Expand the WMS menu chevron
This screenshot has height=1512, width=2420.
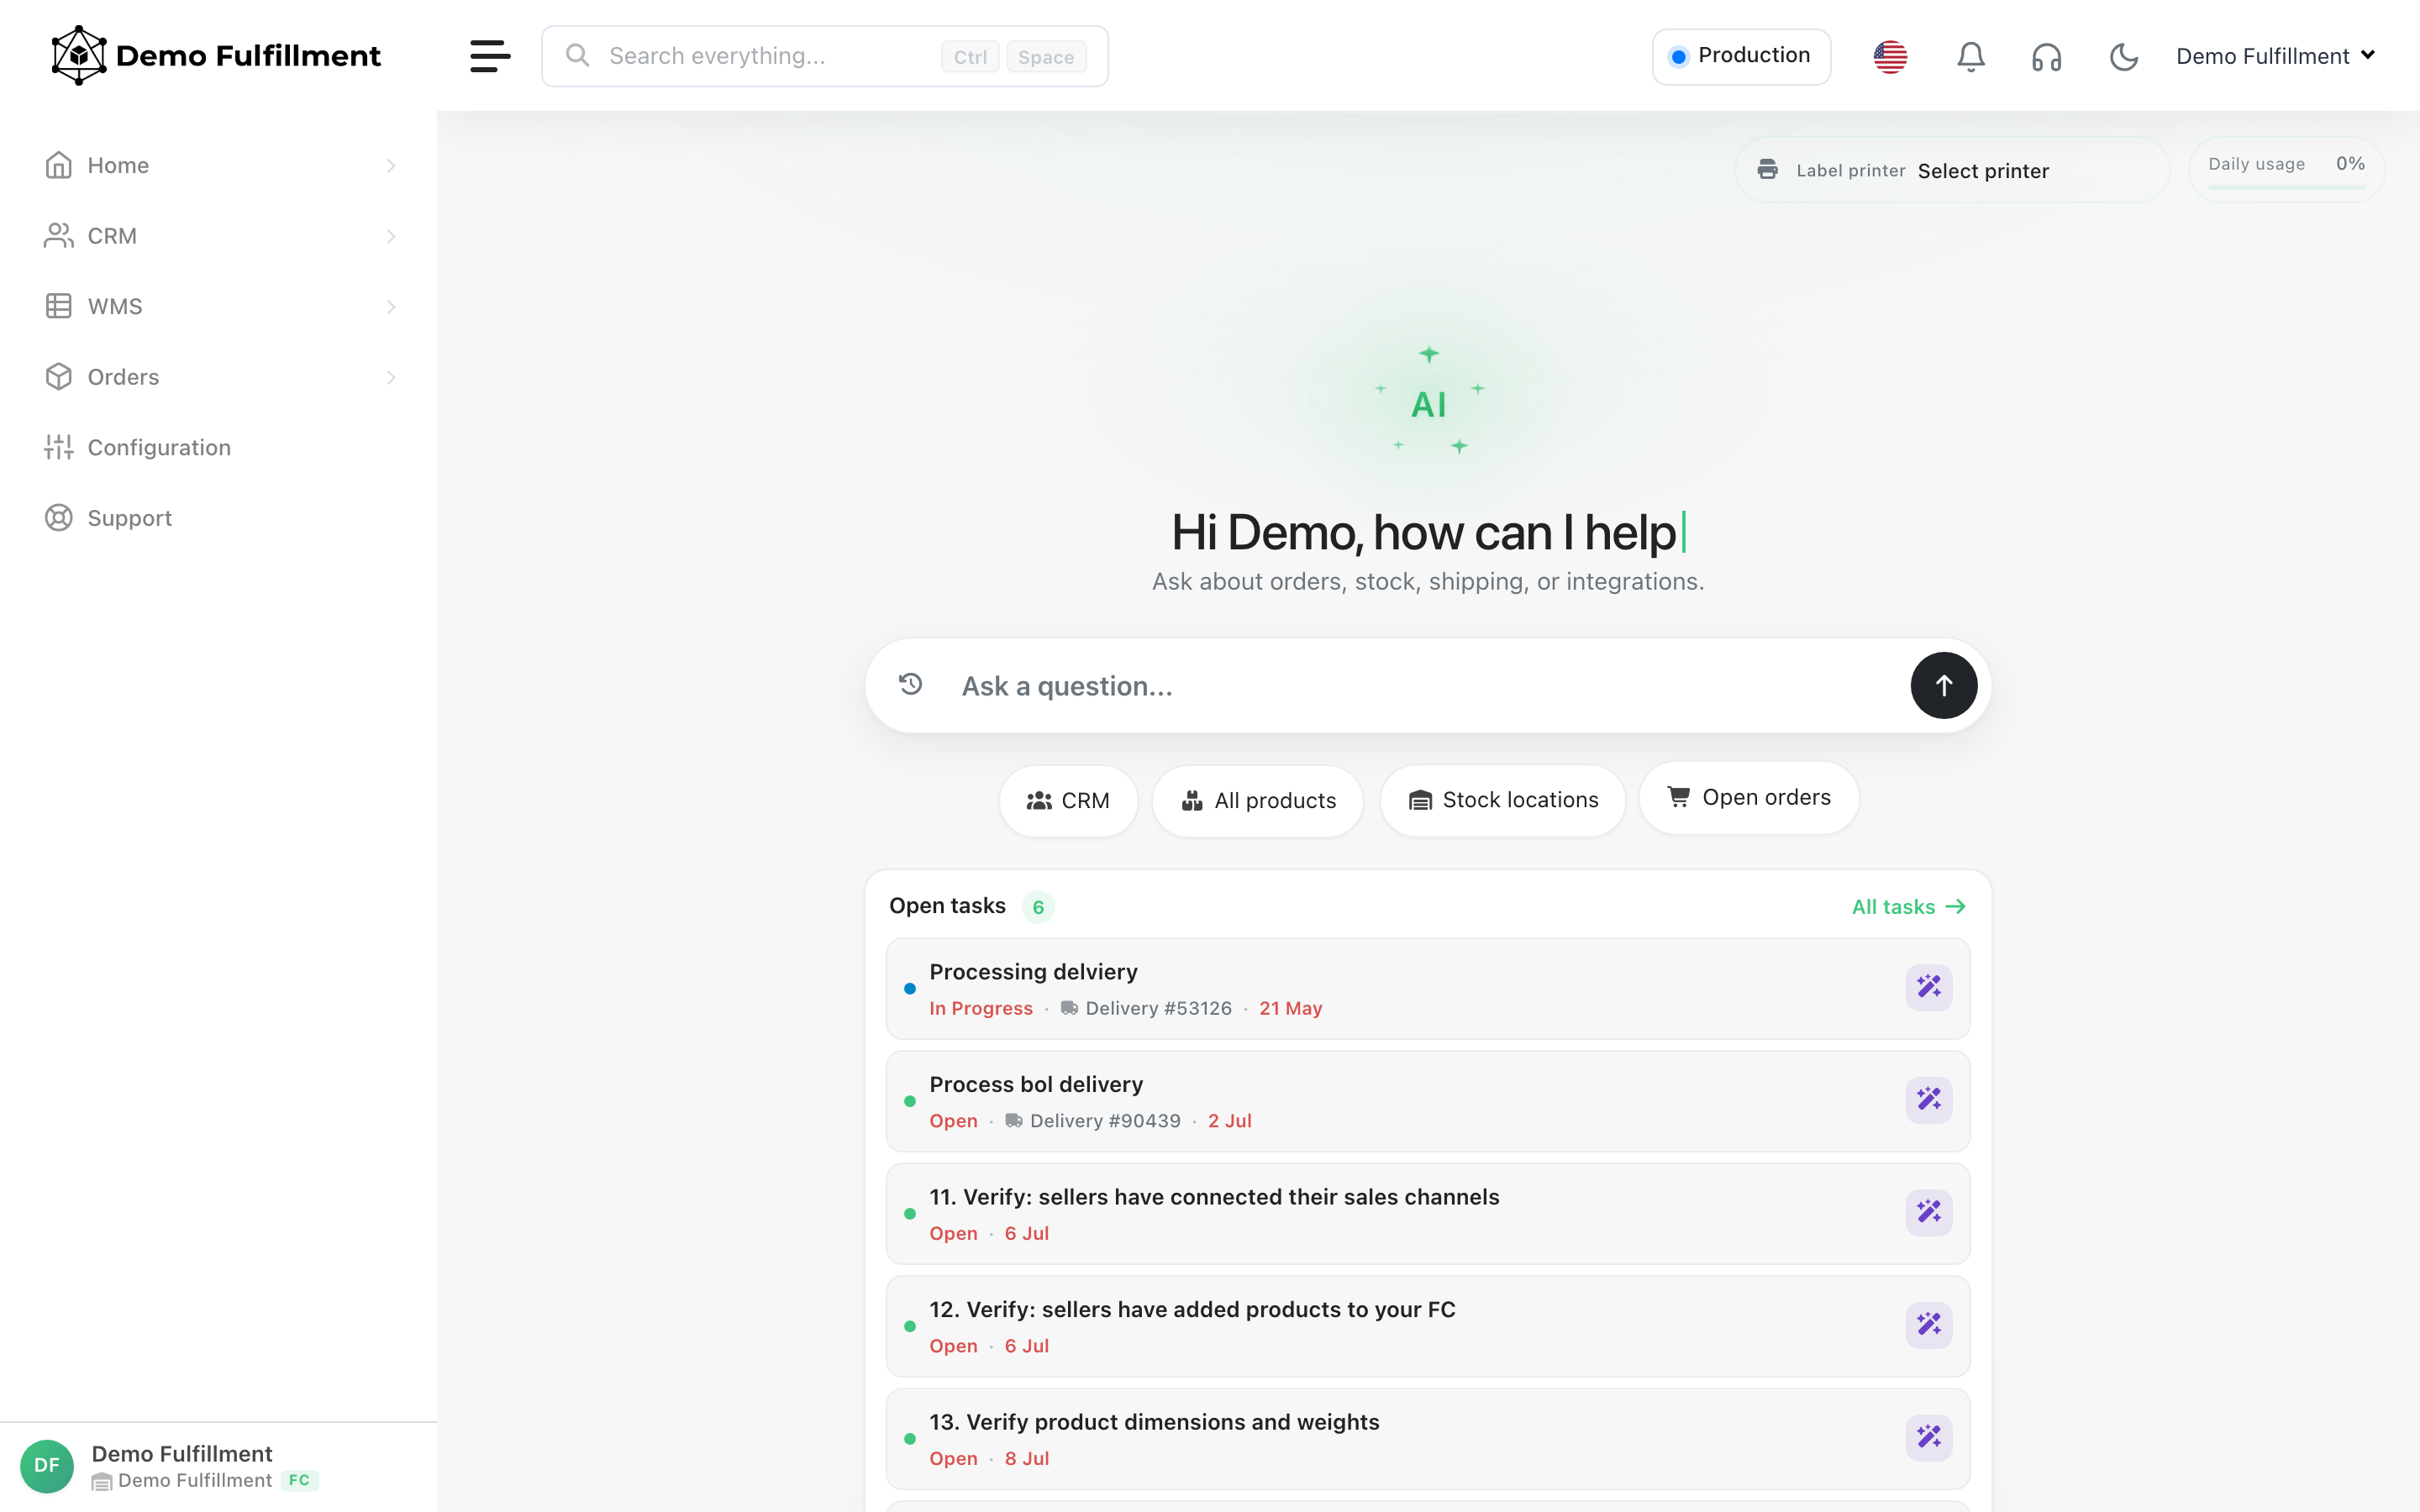tap(391, 307)
